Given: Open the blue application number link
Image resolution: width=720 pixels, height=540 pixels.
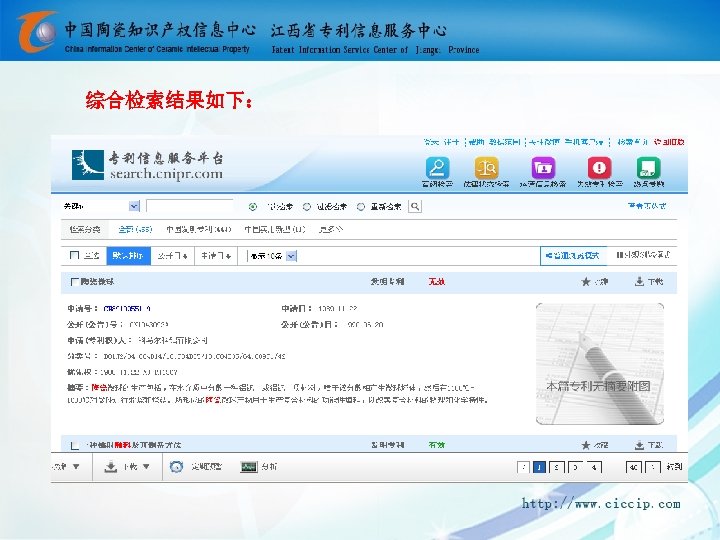Looking at the screenshot, I should coord(127,309).
